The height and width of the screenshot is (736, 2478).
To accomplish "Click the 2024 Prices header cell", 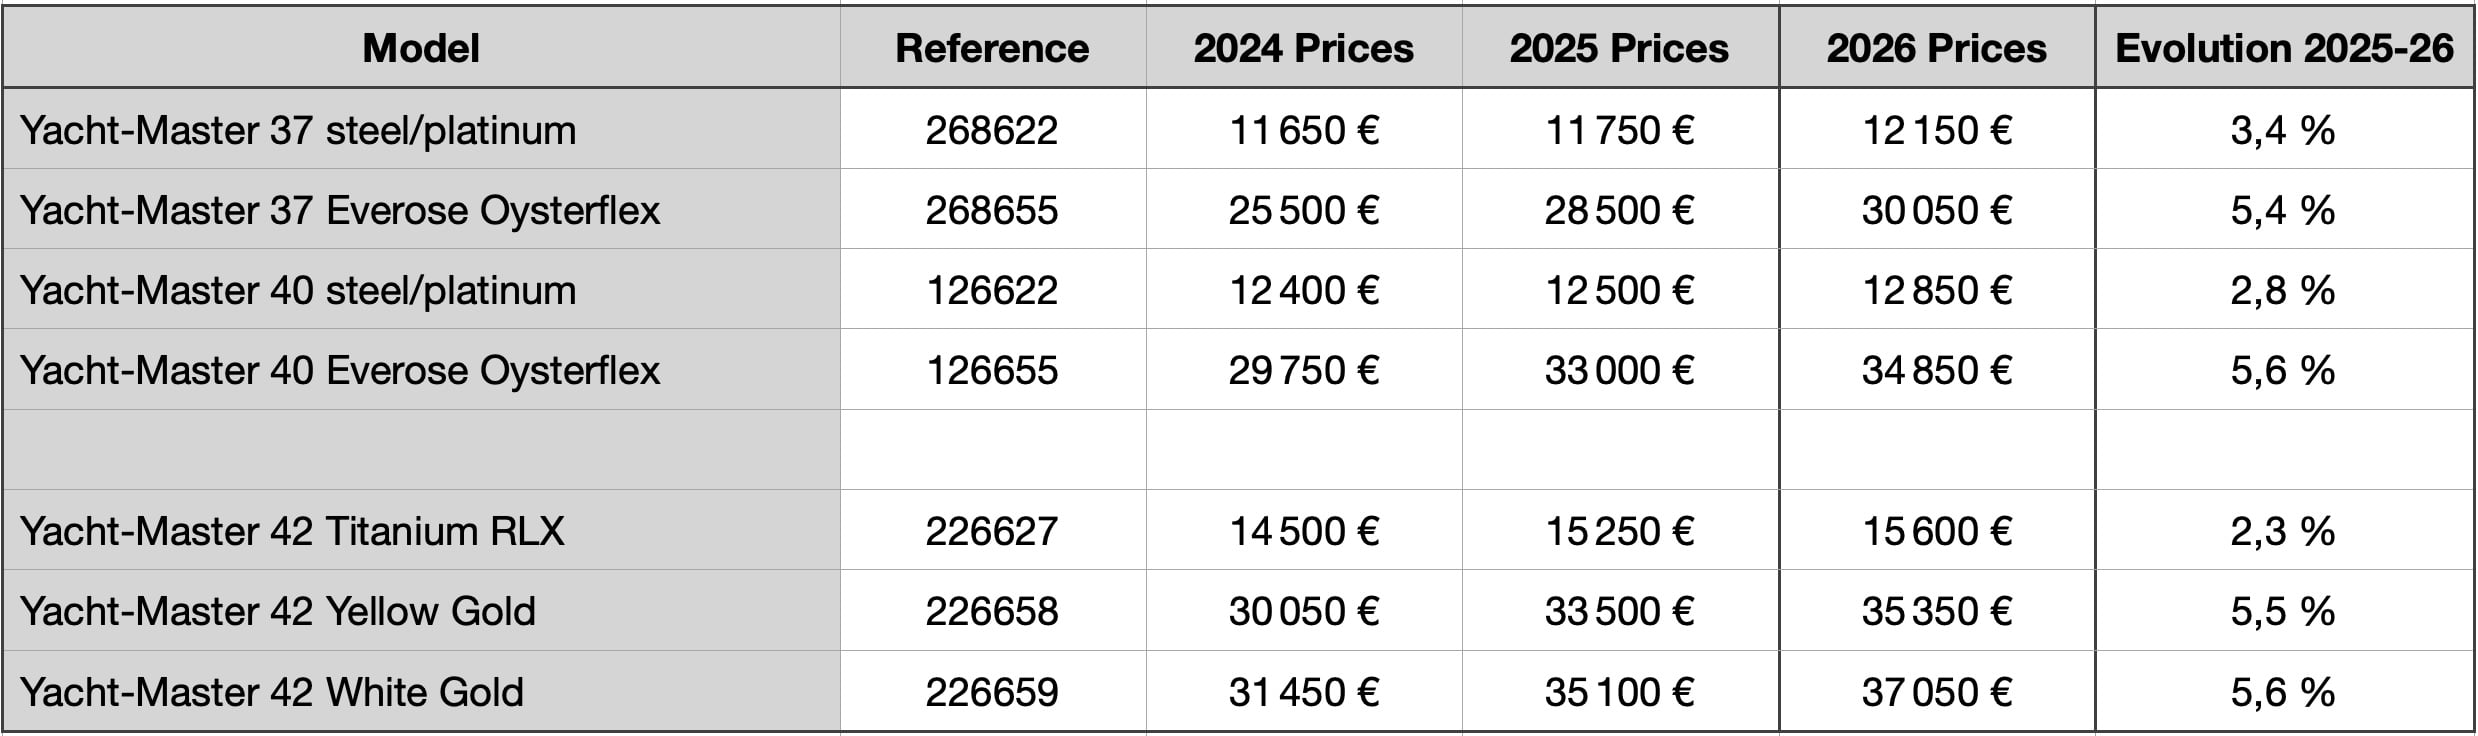I will [x=1303, y=48].
